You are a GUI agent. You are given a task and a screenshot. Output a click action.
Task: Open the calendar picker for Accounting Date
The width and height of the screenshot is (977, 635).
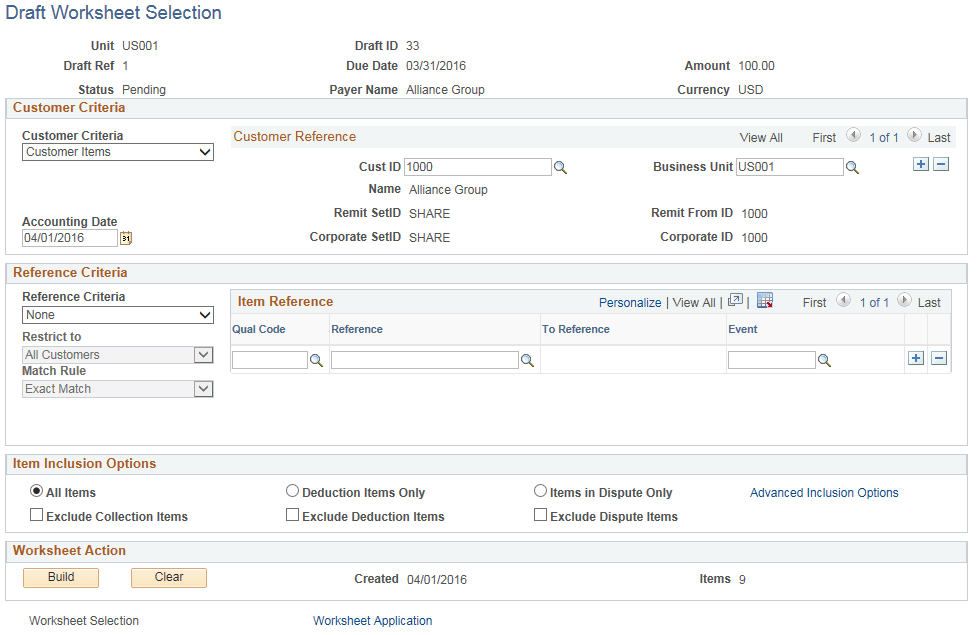point(125,238)
